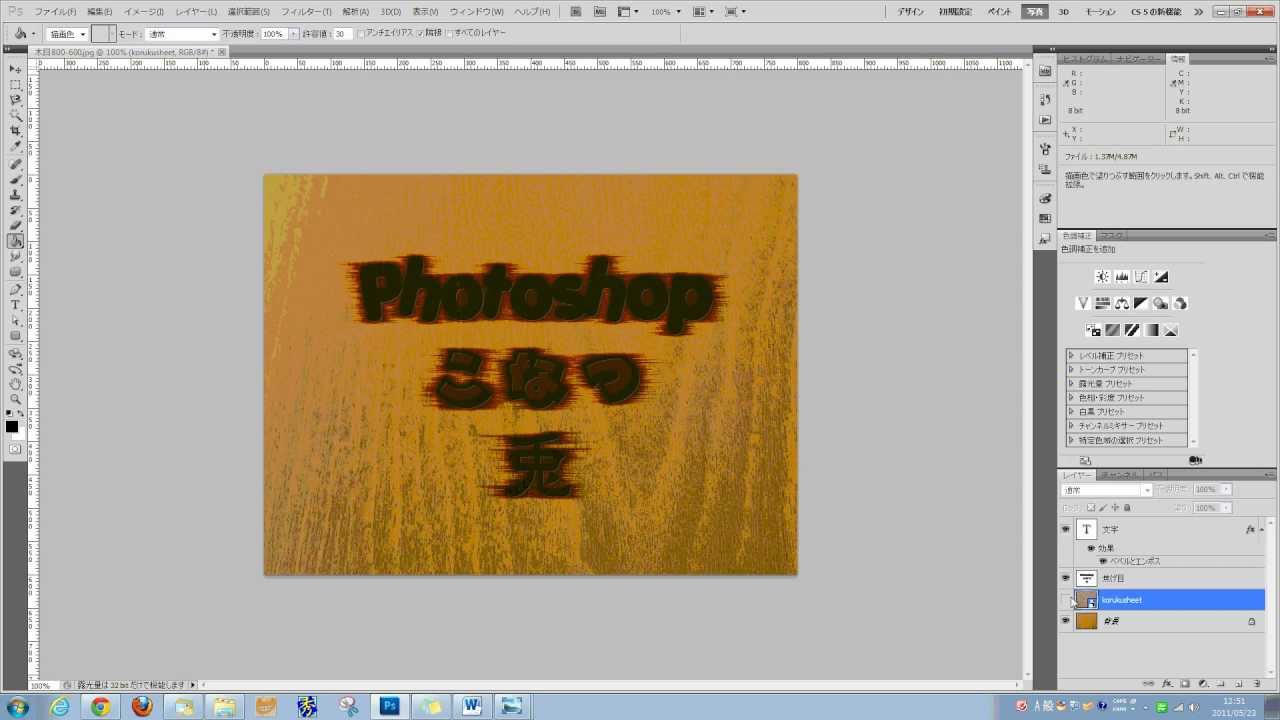Open the opacity slider arrow in options bar
This screenshot has height=720, width=1280.
293,34
